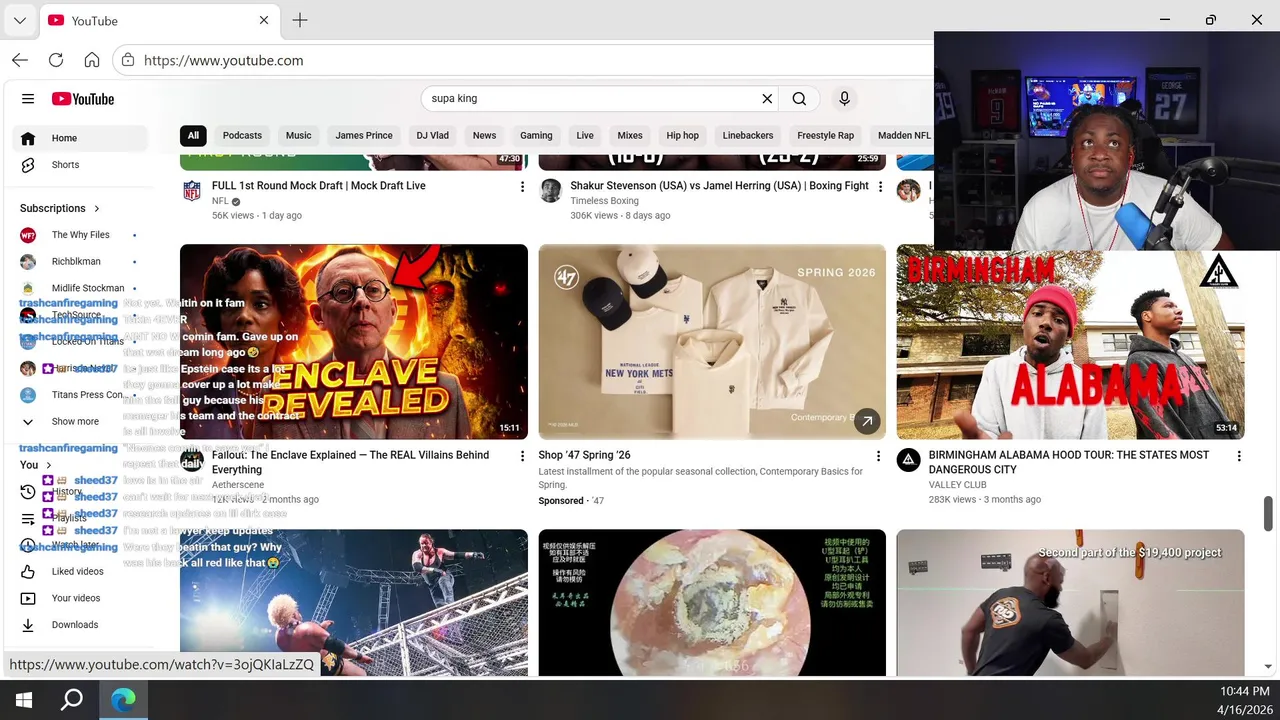Reload the browser page
1280x720 pixels.
[x=56, y=60]
